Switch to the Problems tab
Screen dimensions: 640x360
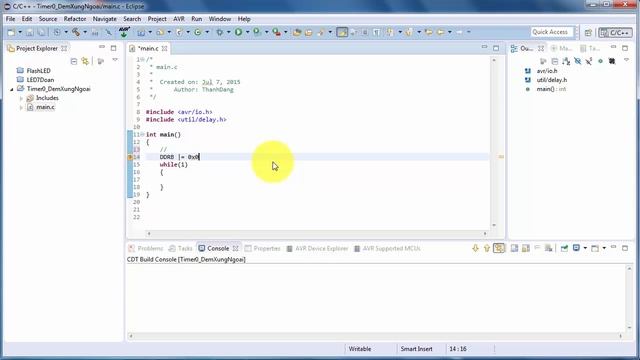click(x=146, y=248)
